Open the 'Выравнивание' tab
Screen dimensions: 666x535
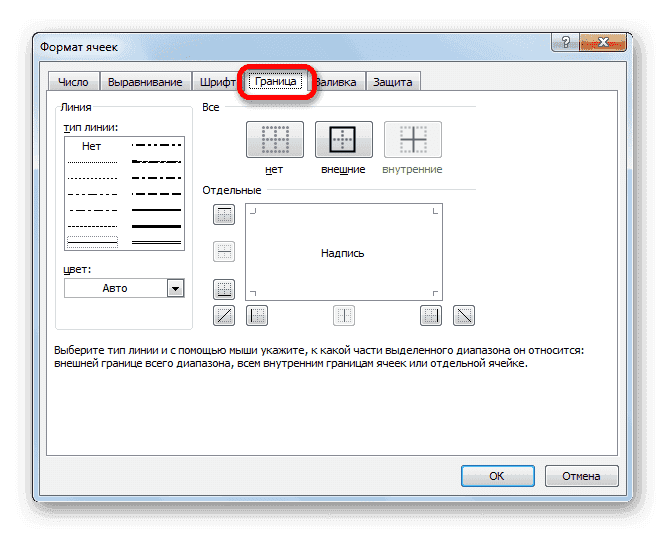coord(146,82)
